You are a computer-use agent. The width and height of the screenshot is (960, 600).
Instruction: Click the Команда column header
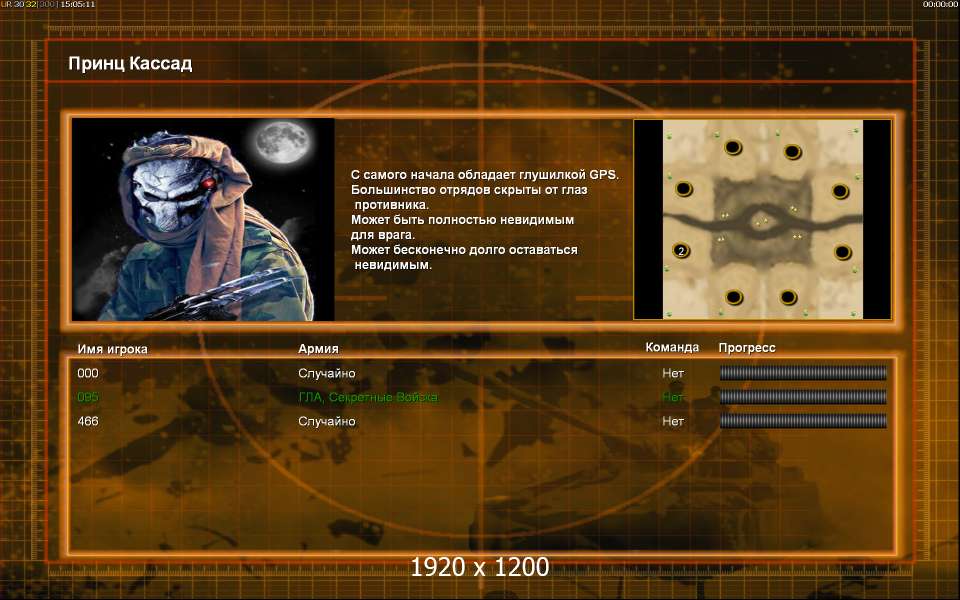[x=672, y=347]
